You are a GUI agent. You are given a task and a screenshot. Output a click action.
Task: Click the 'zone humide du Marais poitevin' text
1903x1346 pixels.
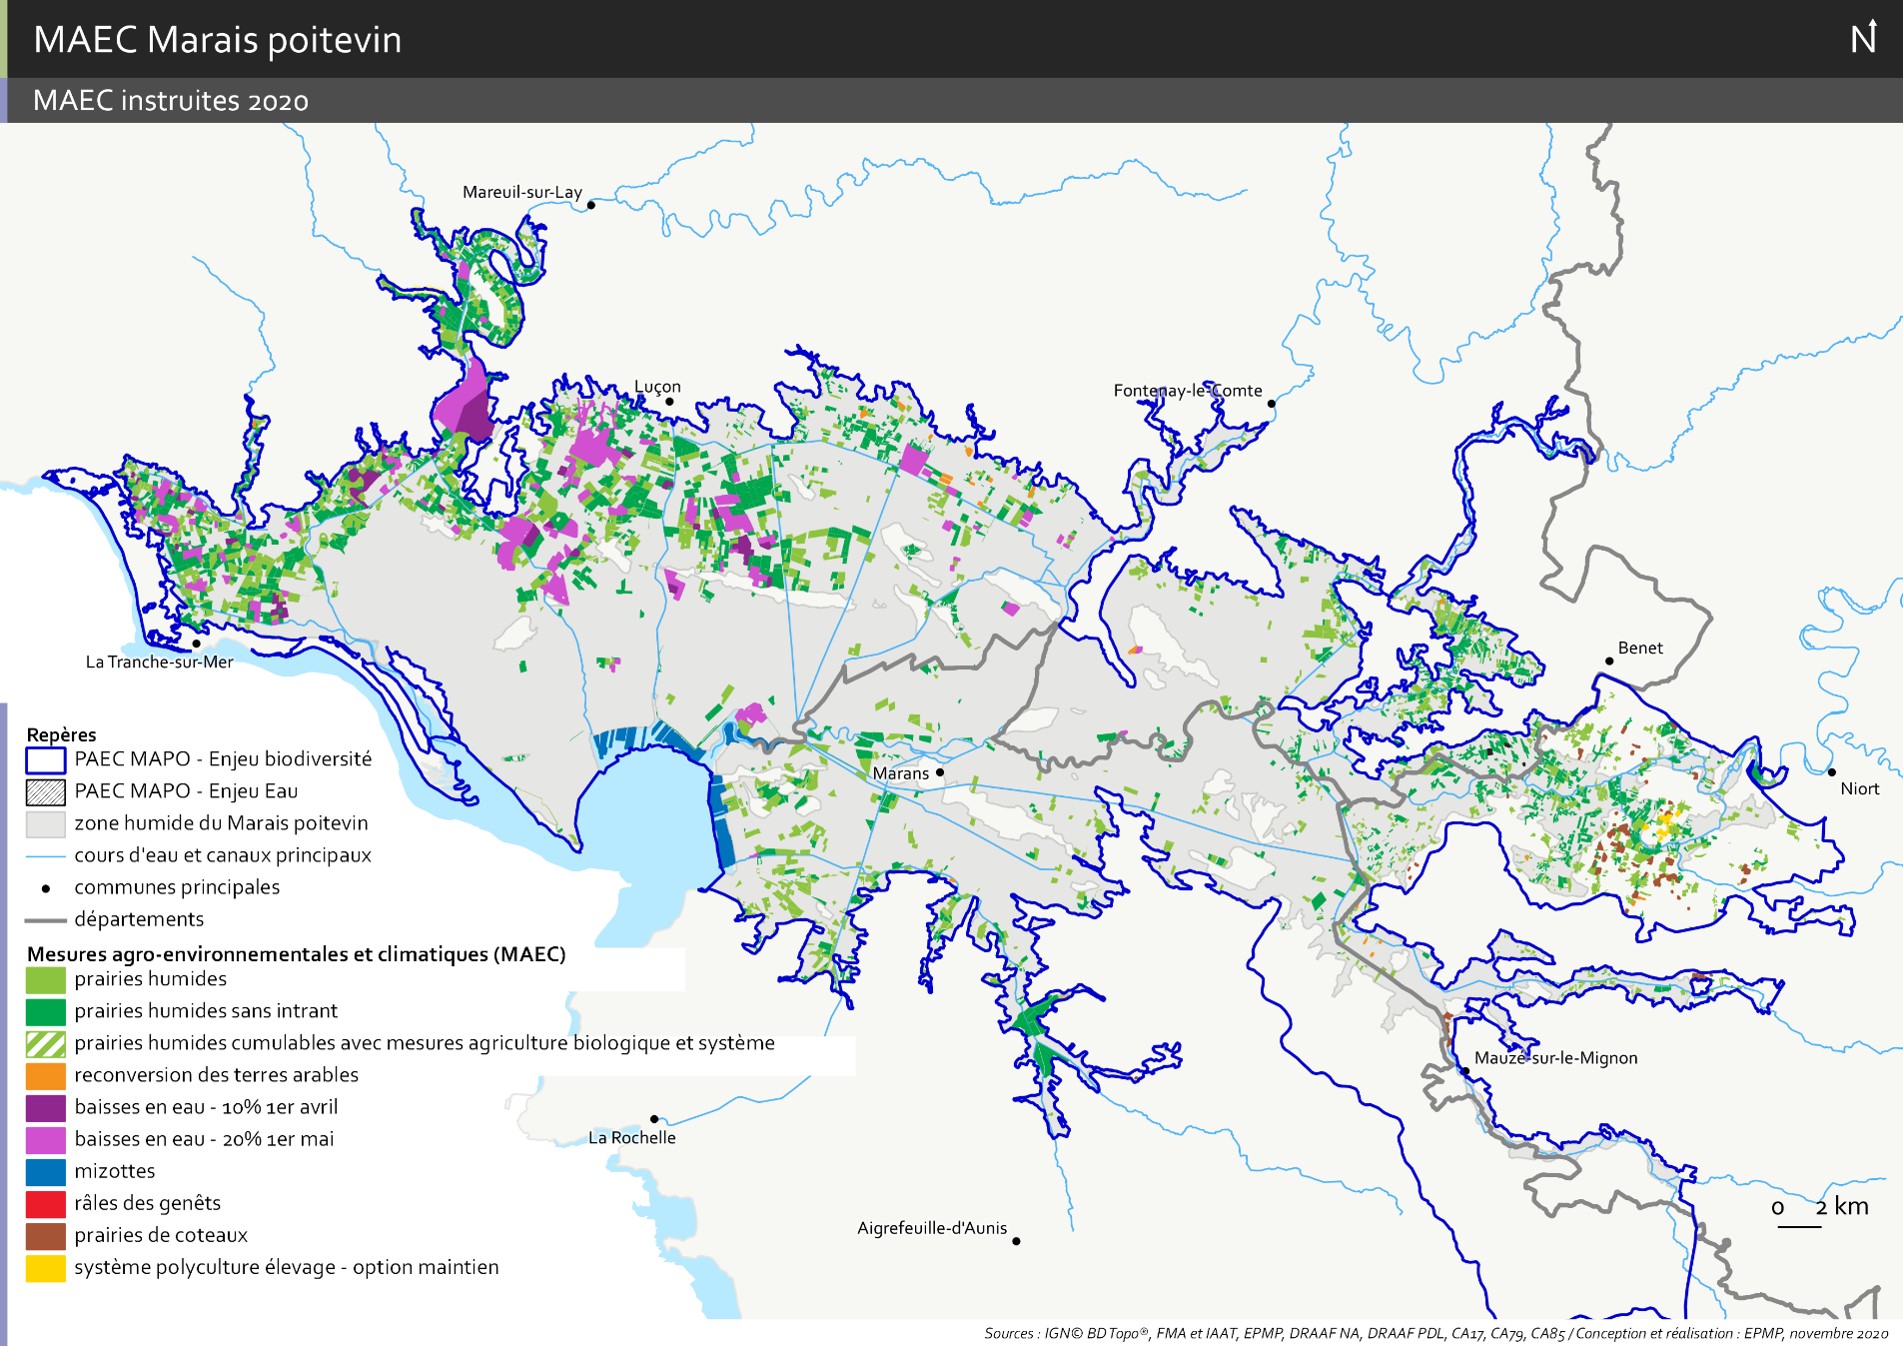(x=221, y=823)
